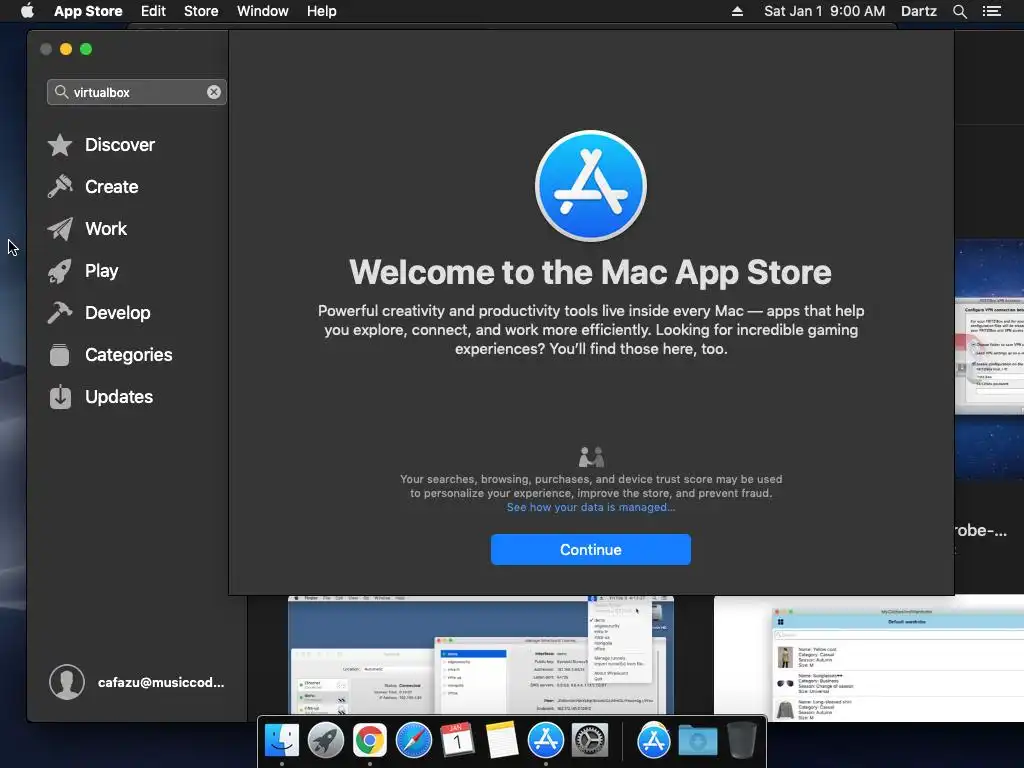Minimize the App Store window with yellow button
This screenshot has width=1024, height=768.
pos(66,49)
